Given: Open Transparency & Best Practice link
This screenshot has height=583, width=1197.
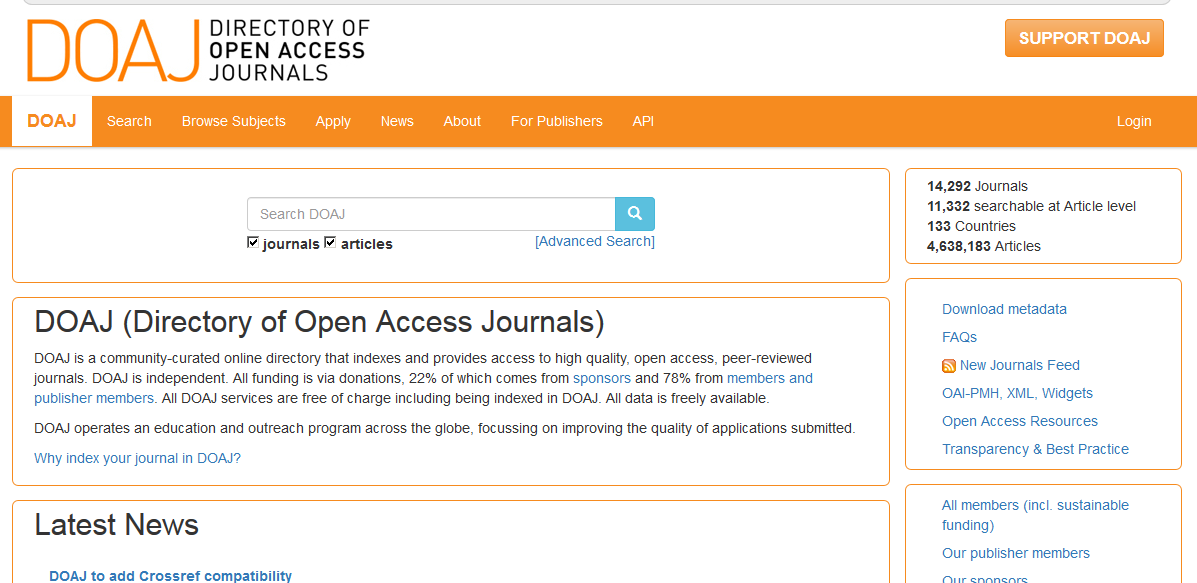Looking at the screenshot, I should point(1035,449).
